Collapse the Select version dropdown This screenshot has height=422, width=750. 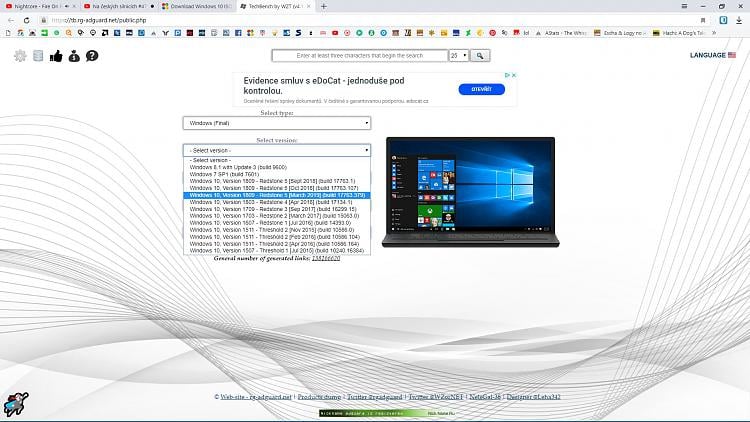pos(276,150)
